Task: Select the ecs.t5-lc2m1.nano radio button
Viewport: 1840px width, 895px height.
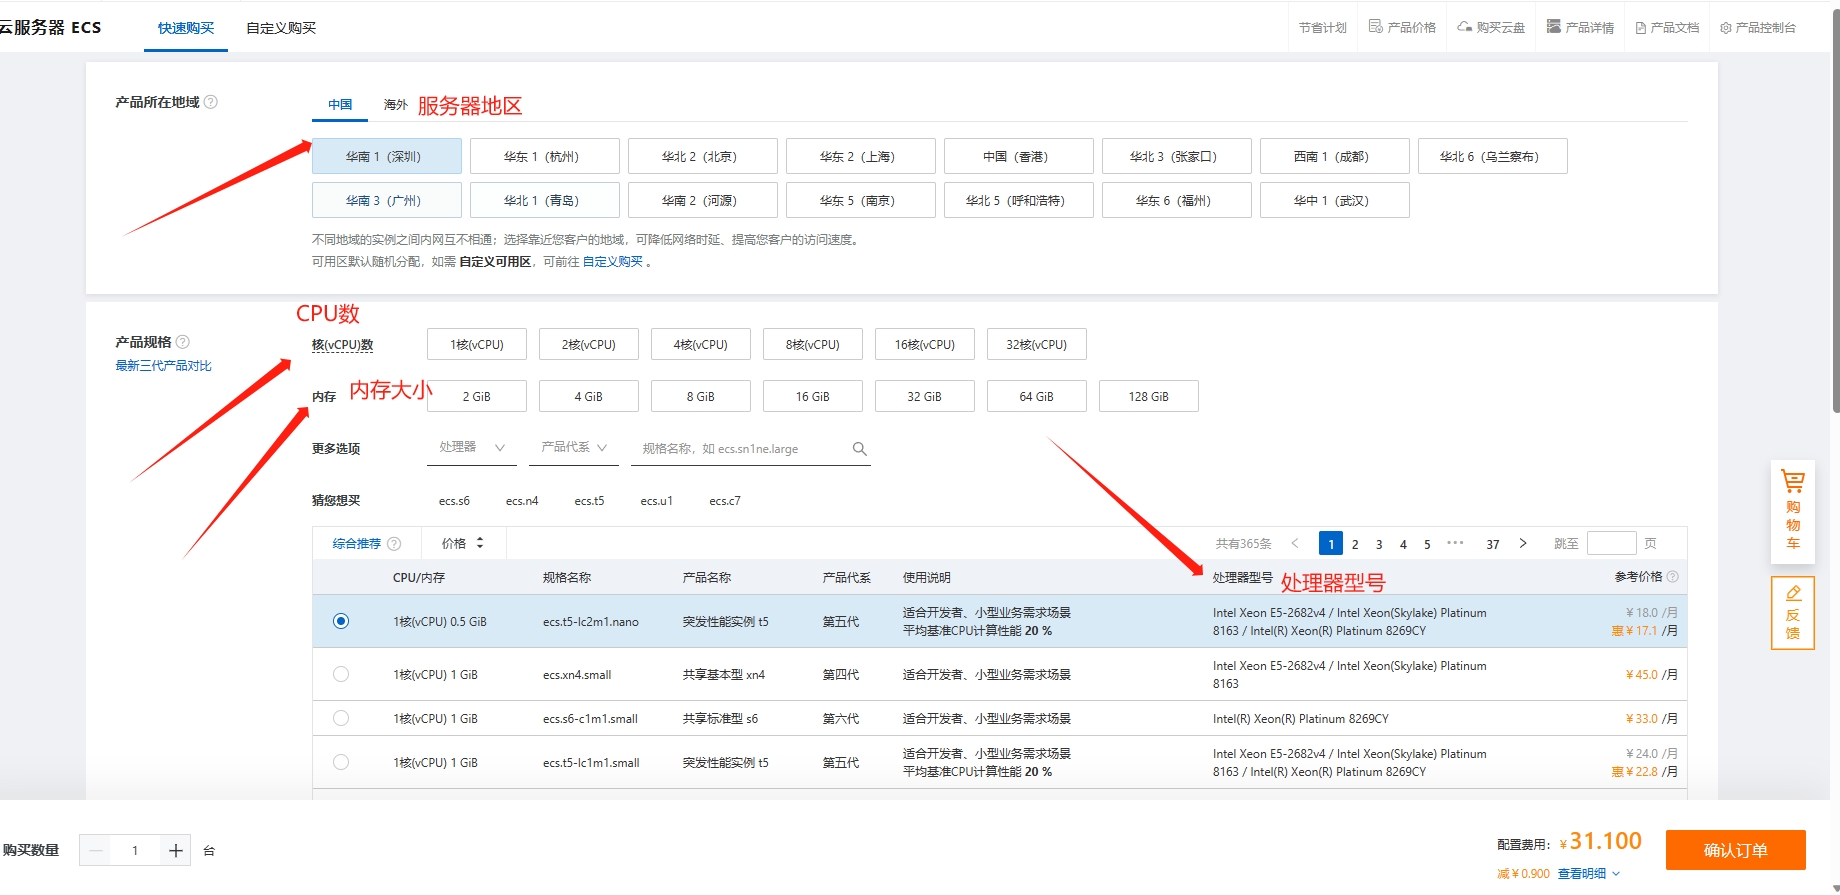Action: click(x=341, y=621)
